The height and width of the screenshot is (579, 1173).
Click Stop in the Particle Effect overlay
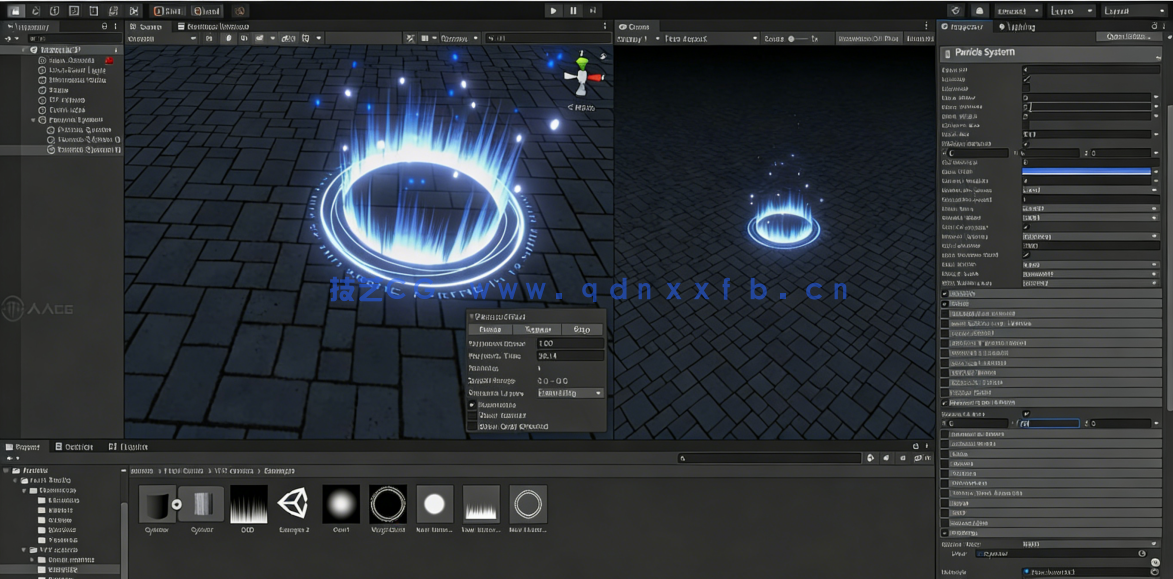(580, 329)
